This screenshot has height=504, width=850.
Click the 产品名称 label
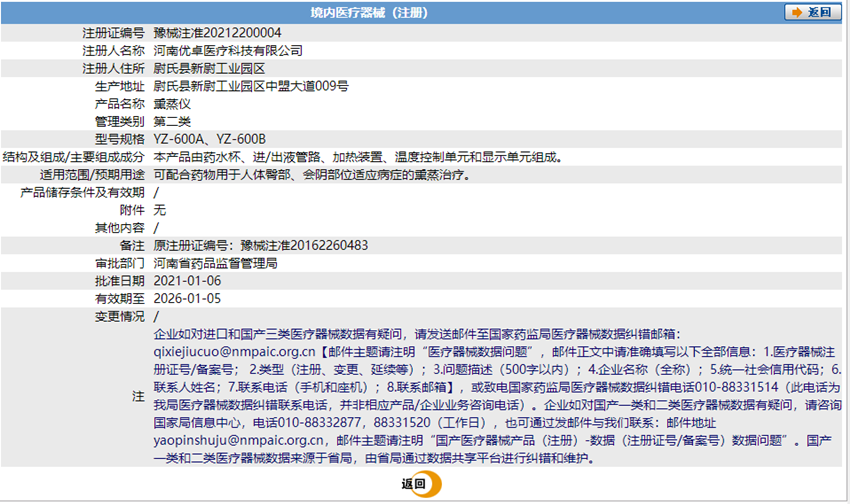[120, 104]
